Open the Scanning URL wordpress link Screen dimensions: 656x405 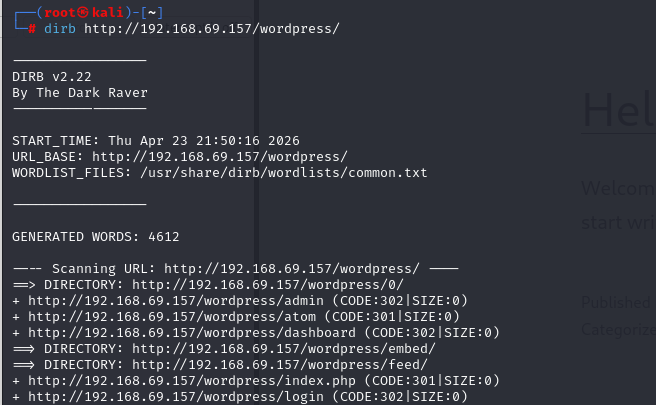tap(292, 269)
